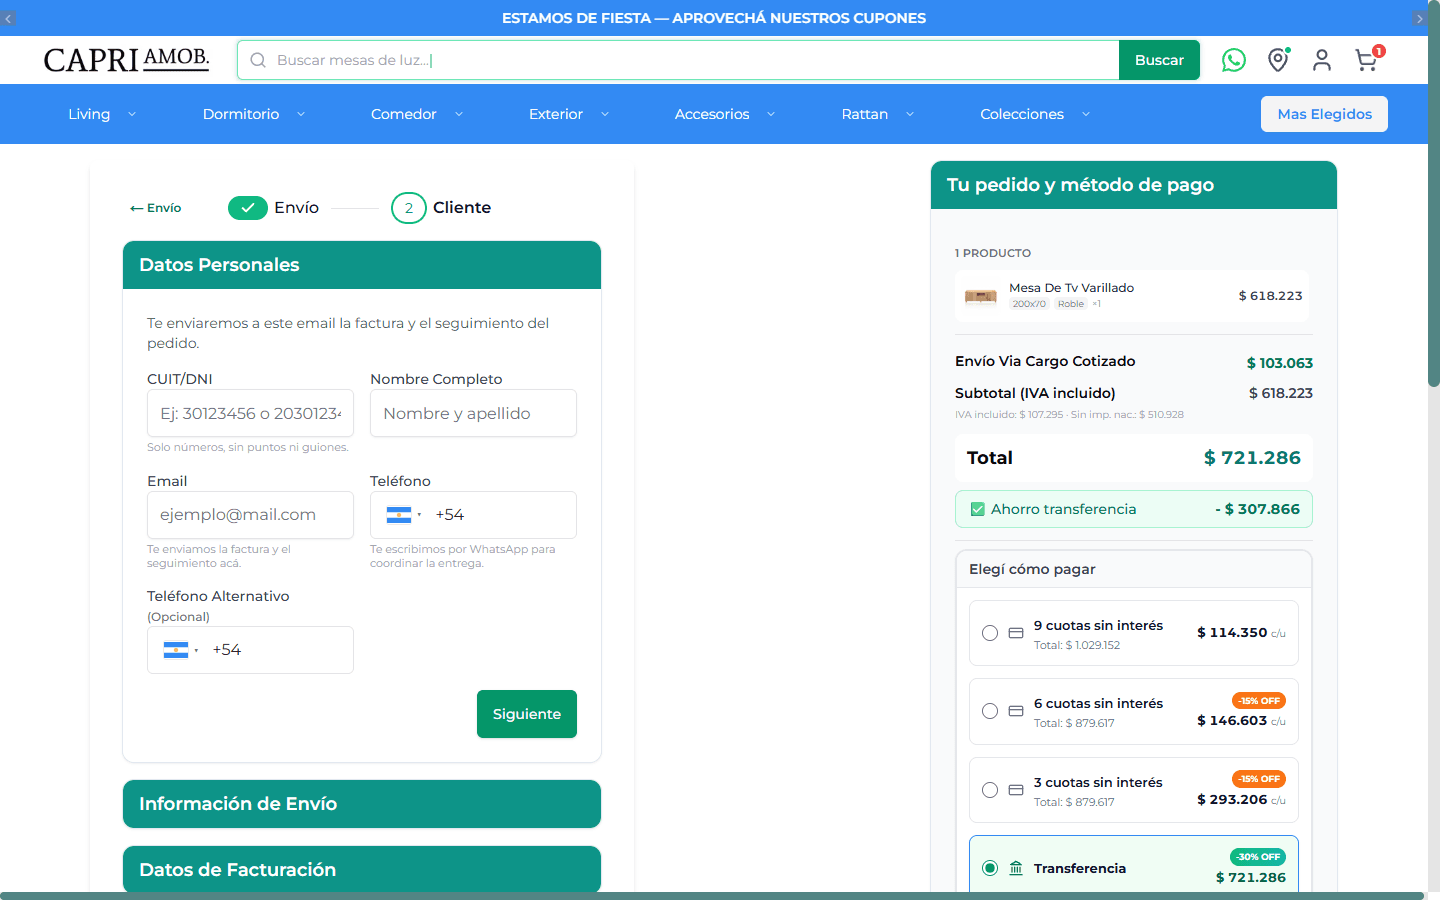
Task: Open the store location pin icon
Action: [x=1278, y=60]
